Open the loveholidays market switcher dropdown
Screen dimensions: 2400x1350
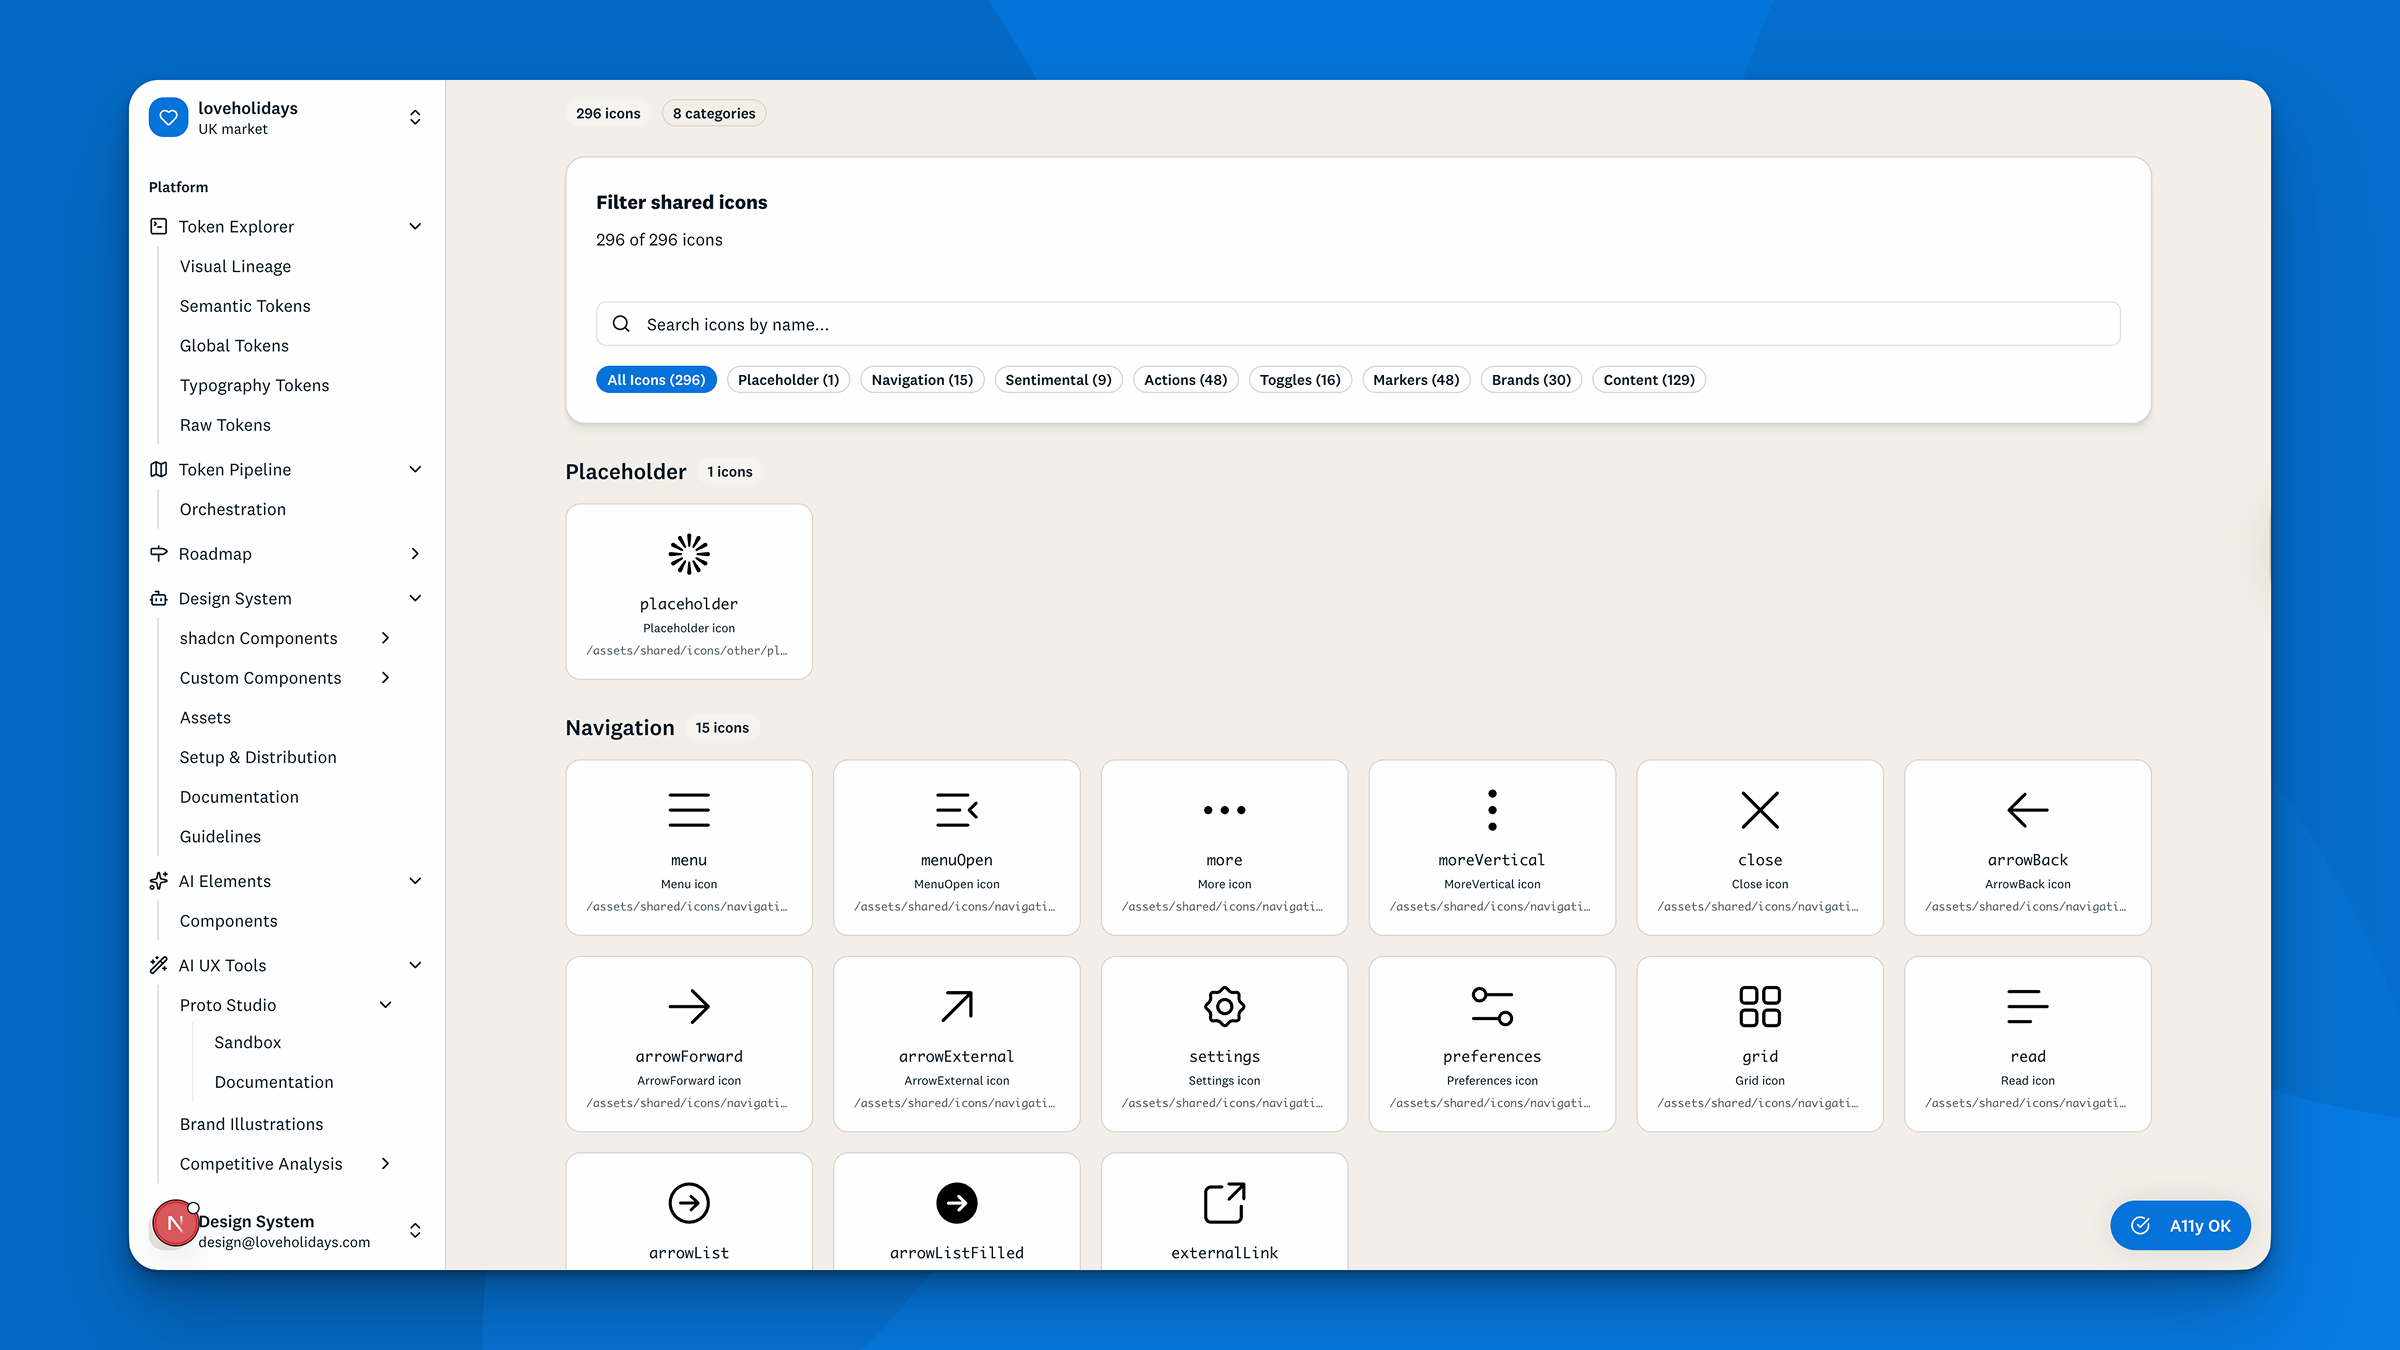pos(415,118)
